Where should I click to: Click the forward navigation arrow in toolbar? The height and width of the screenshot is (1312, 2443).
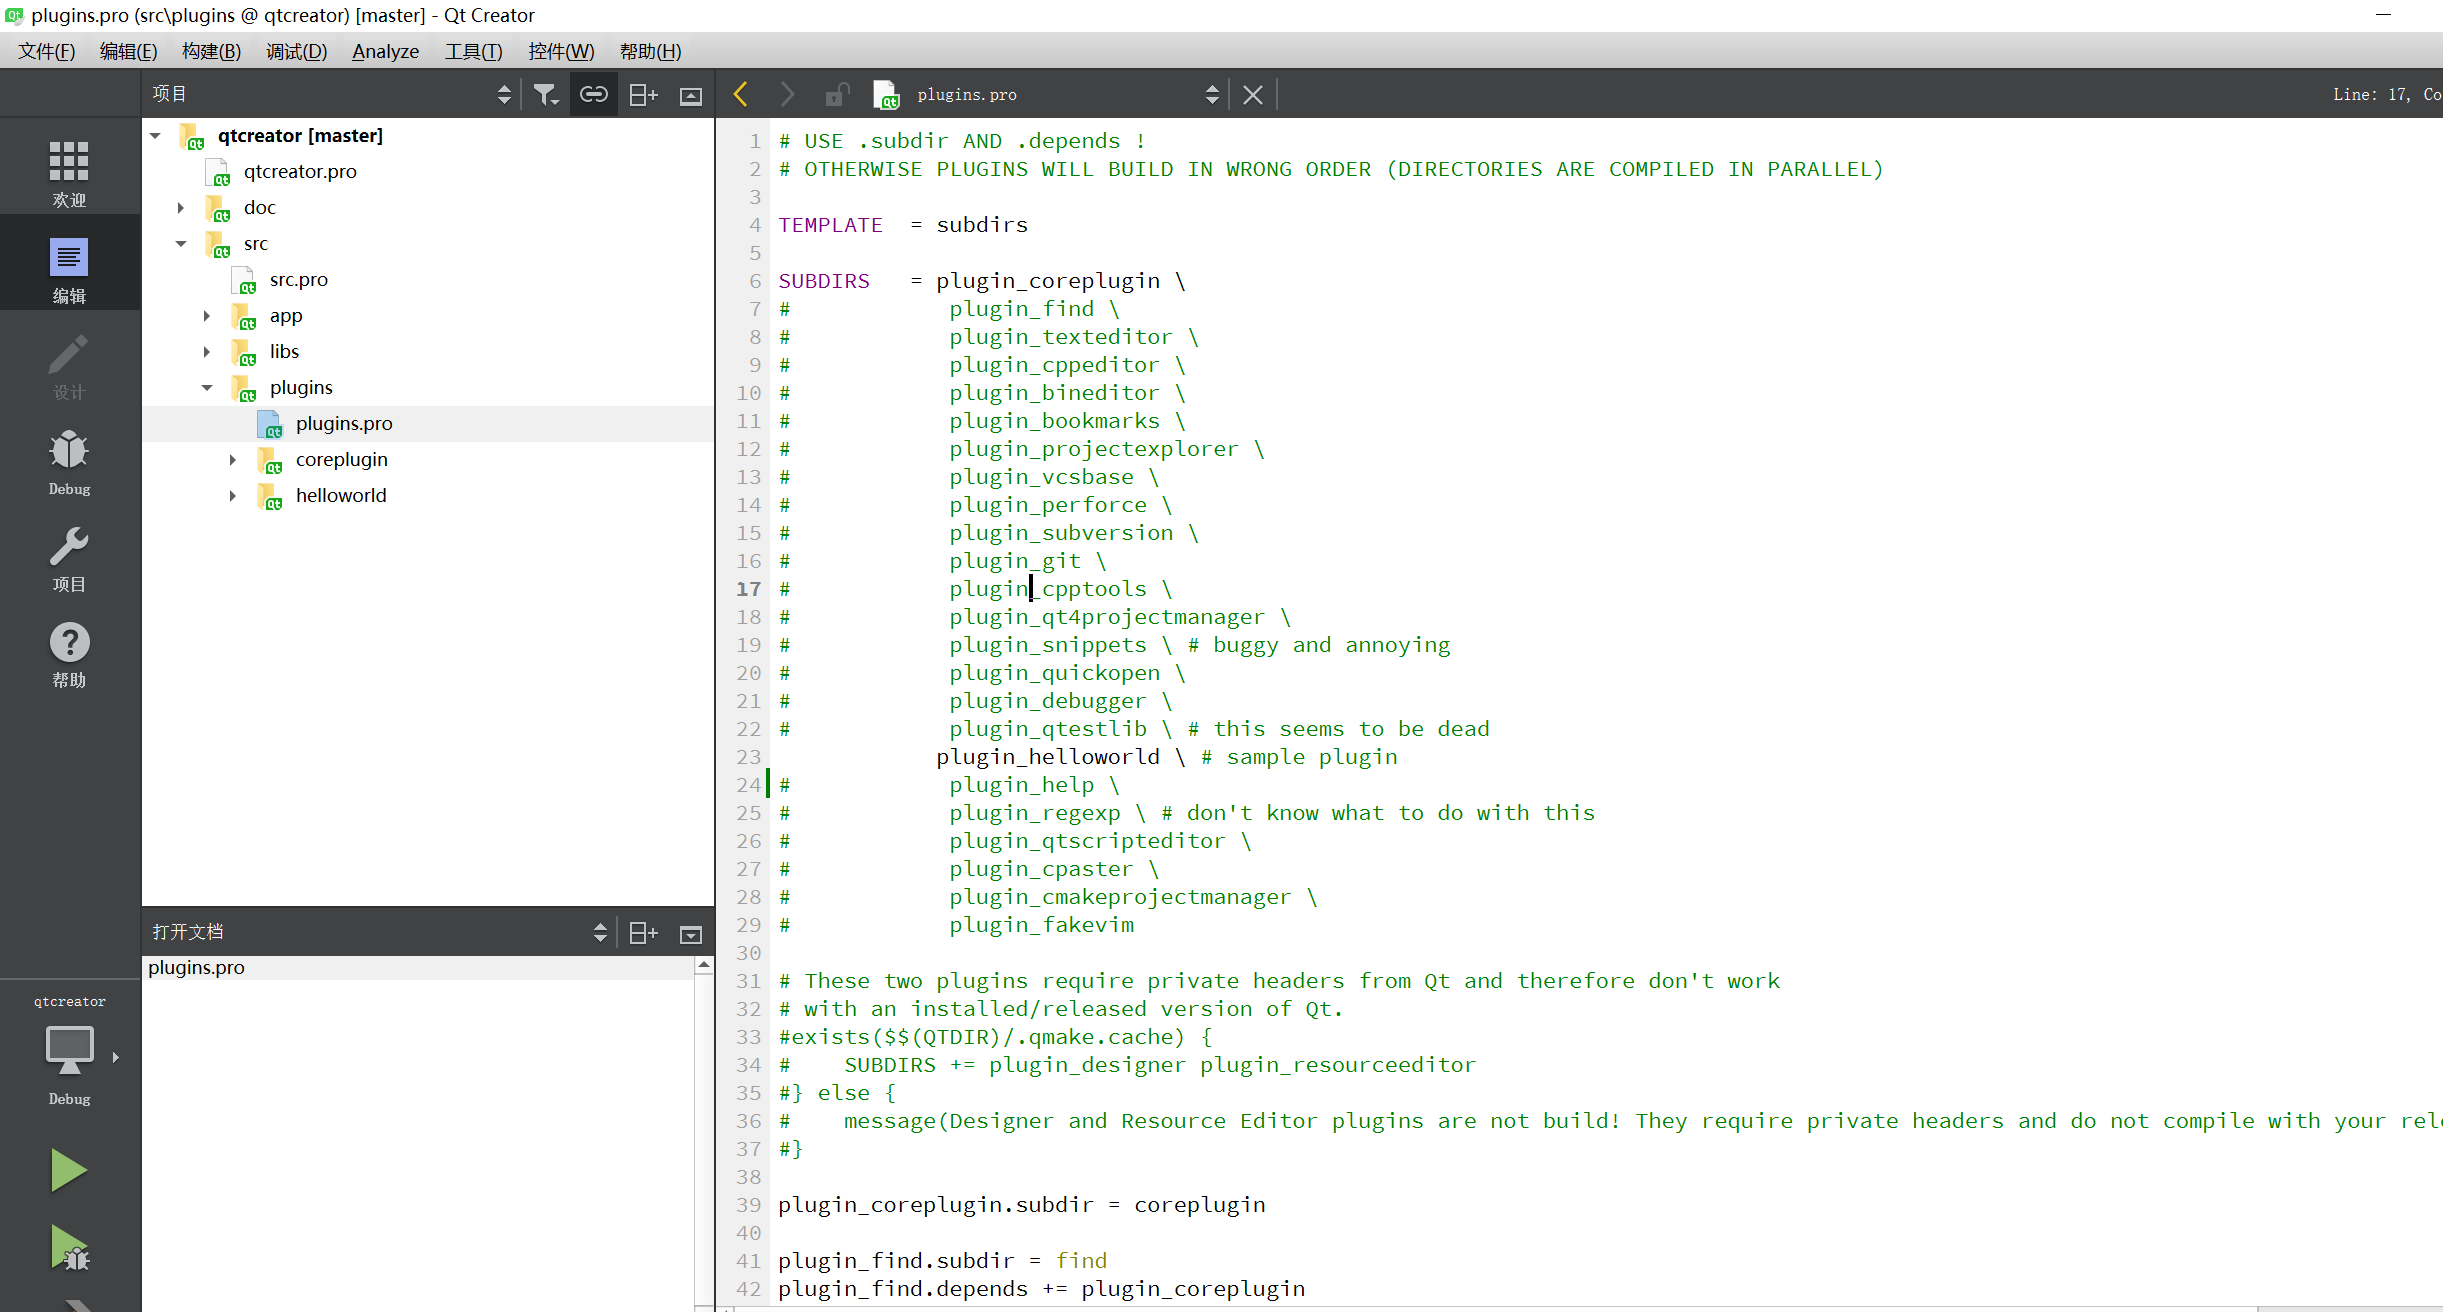tap(785, 92)
